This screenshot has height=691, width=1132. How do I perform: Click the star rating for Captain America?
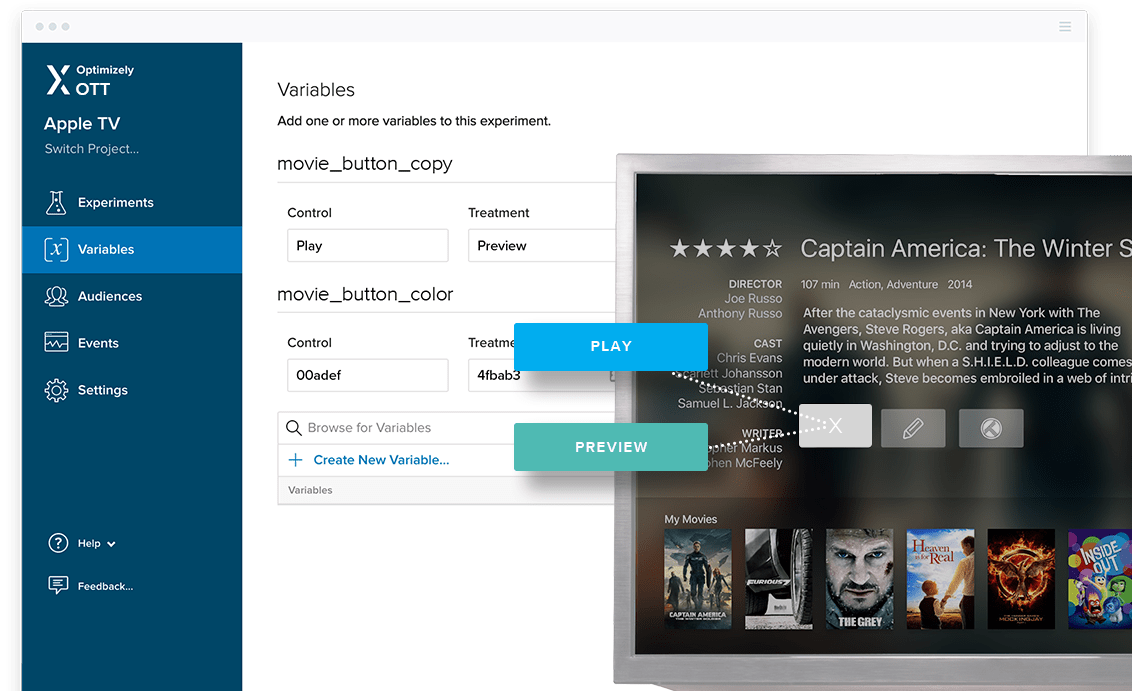(x=726, y=248)
